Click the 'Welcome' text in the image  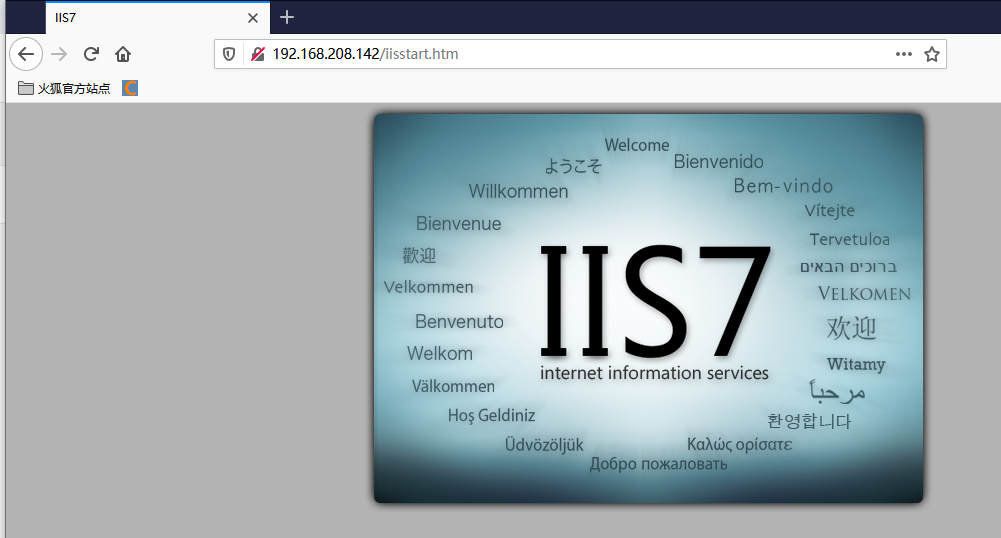[636, 145]
